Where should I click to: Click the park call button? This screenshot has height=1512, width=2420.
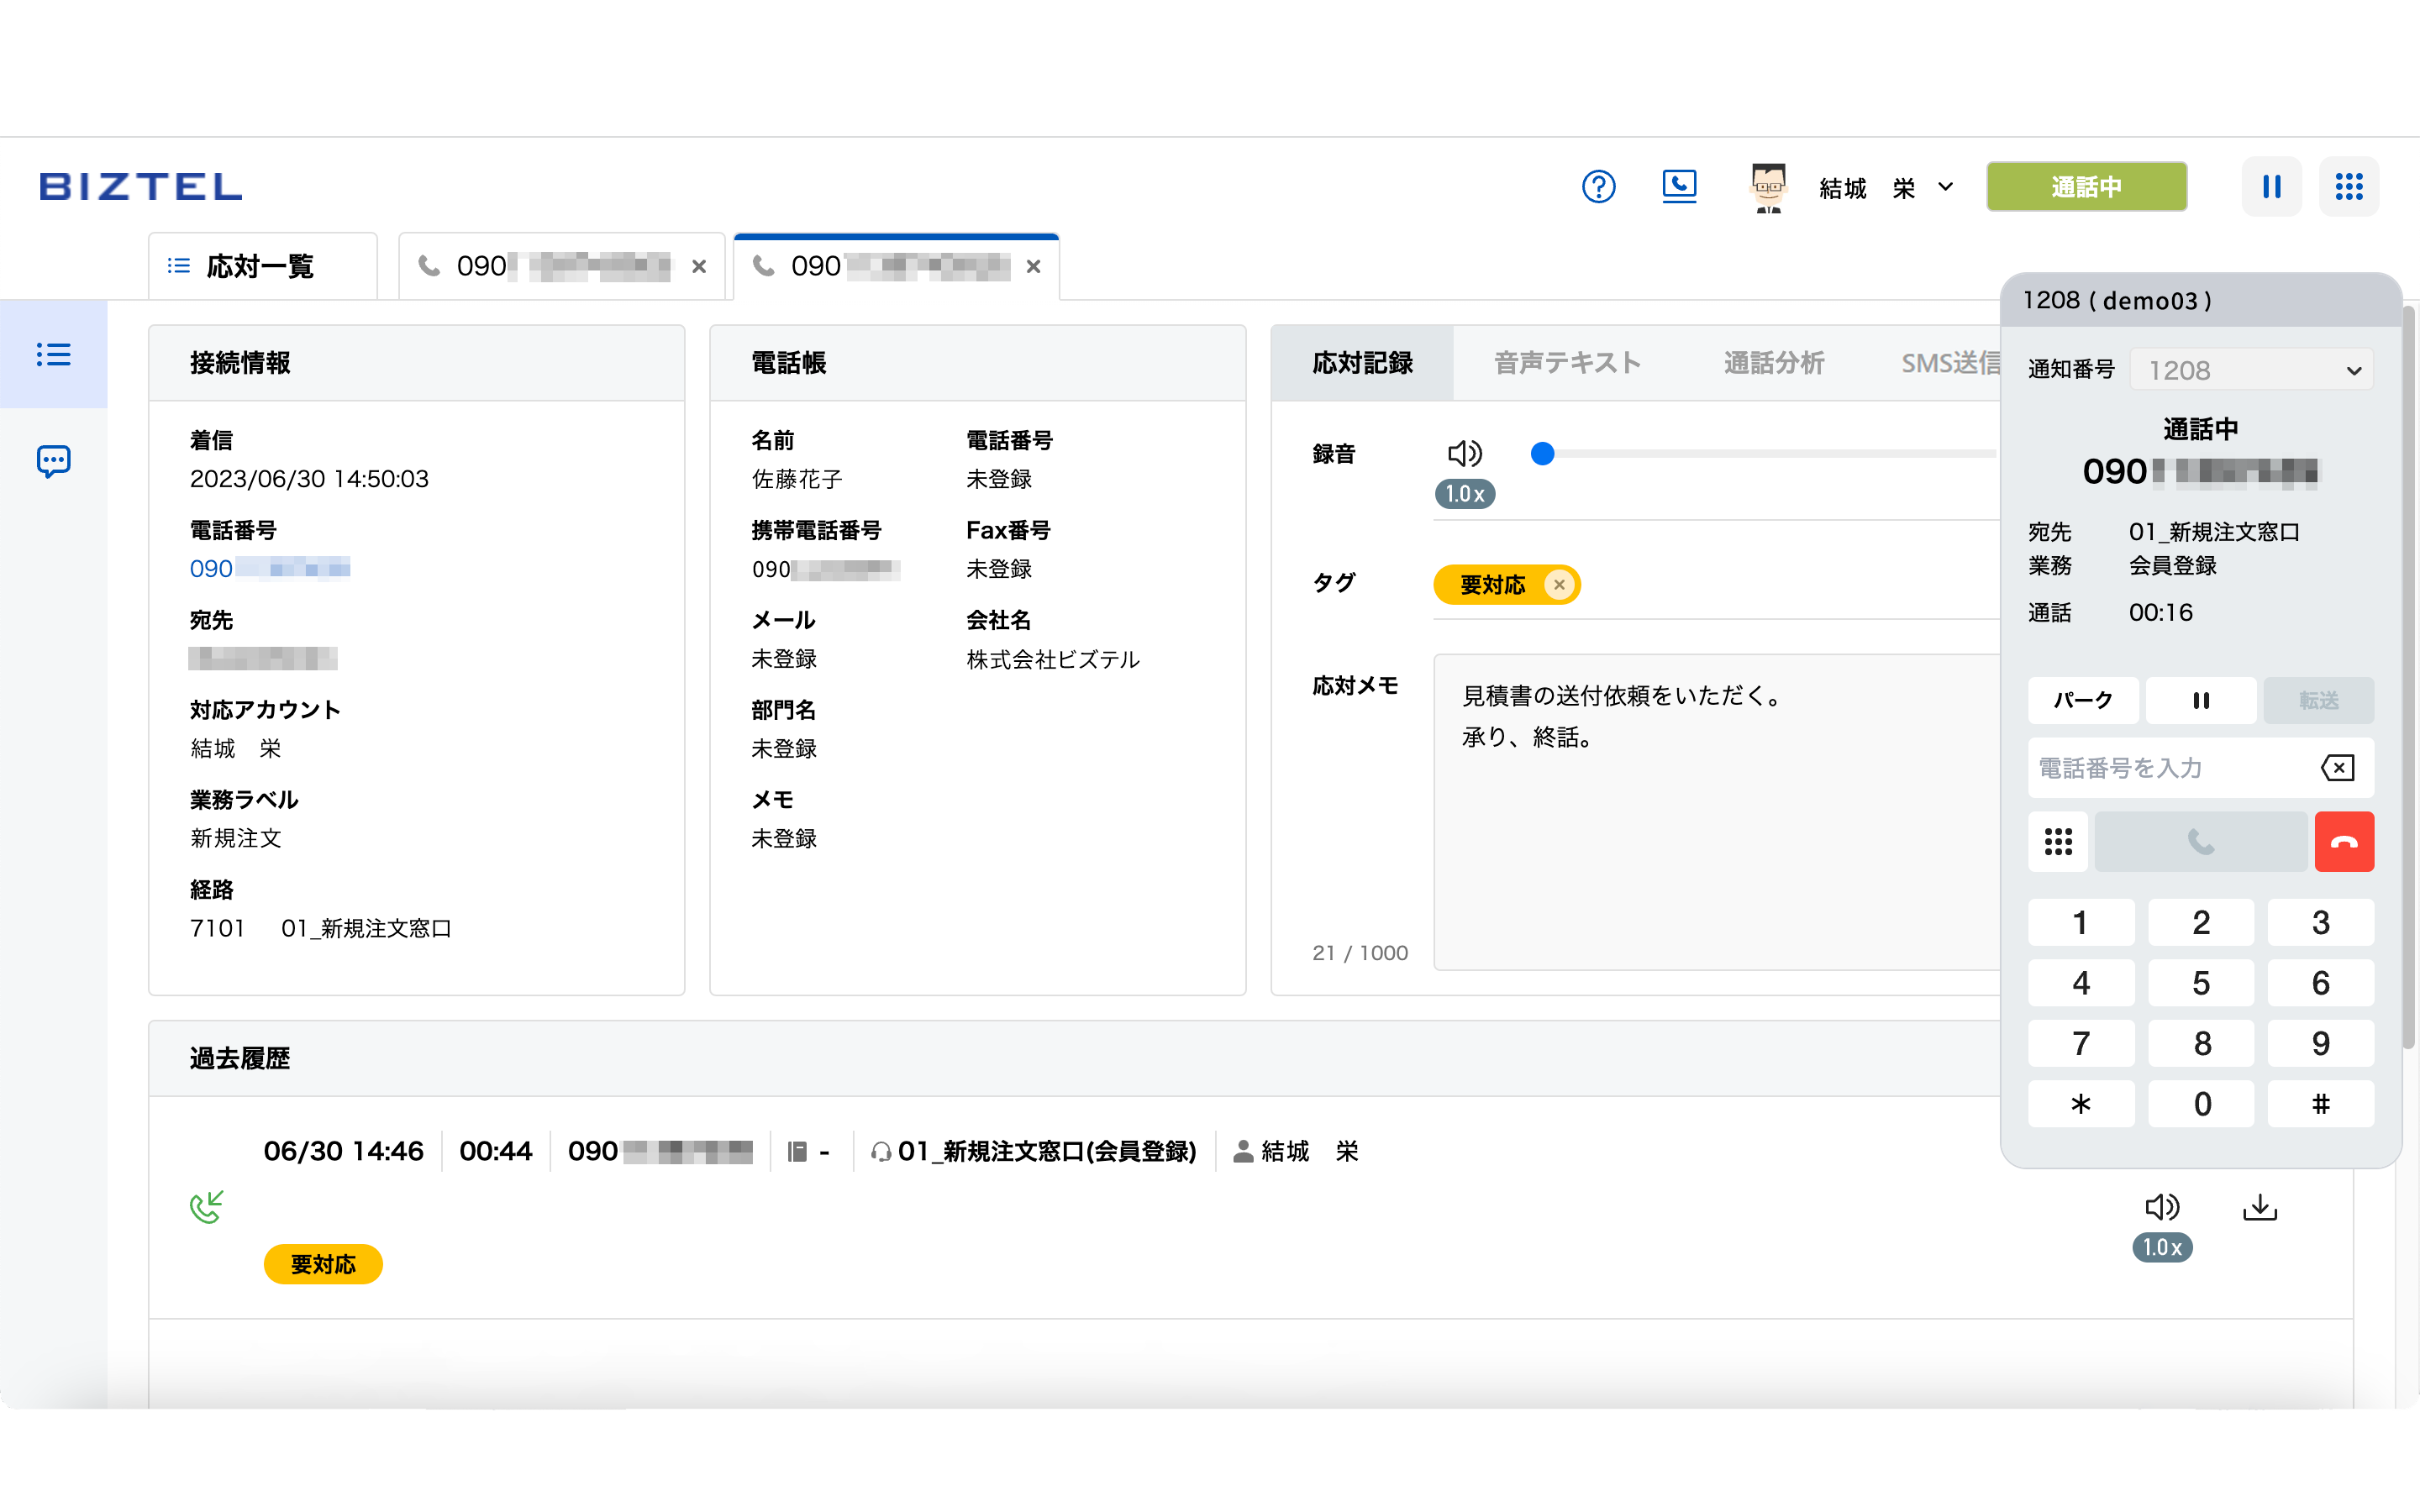2084,701
